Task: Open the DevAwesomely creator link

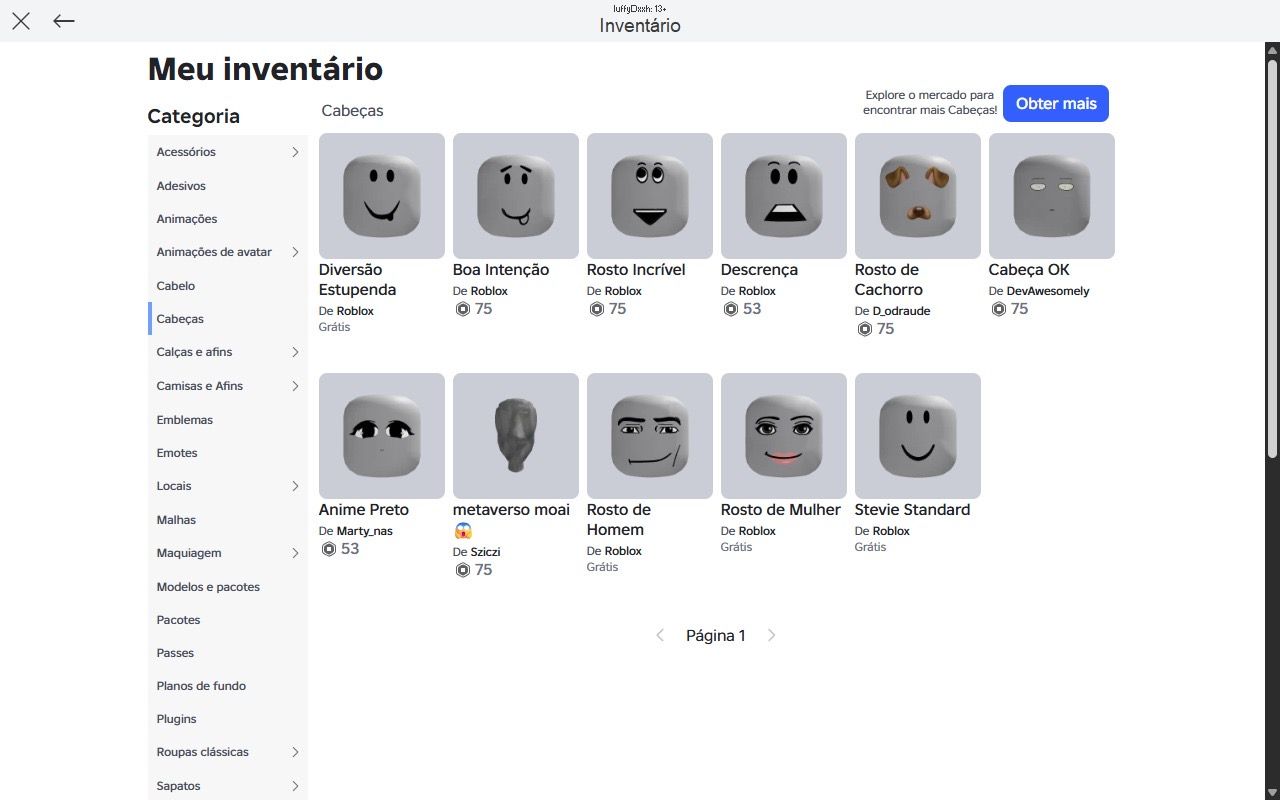Action: tap(1048, 291)
